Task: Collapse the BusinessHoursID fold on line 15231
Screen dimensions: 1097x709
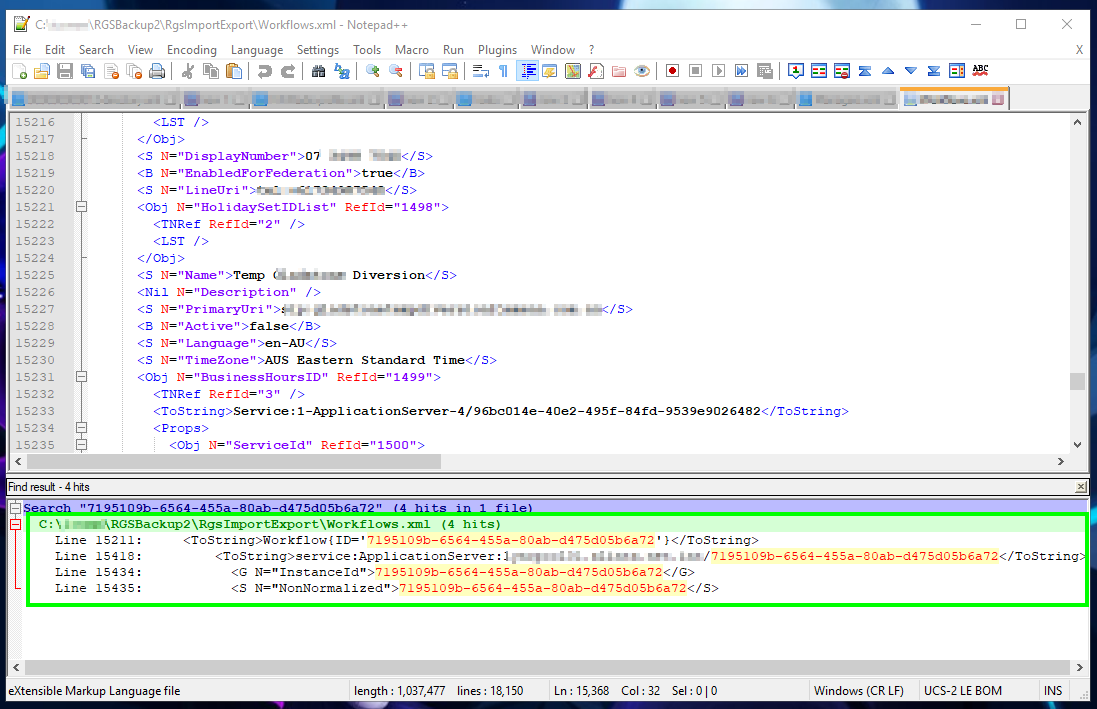Action: pos(81,377)
